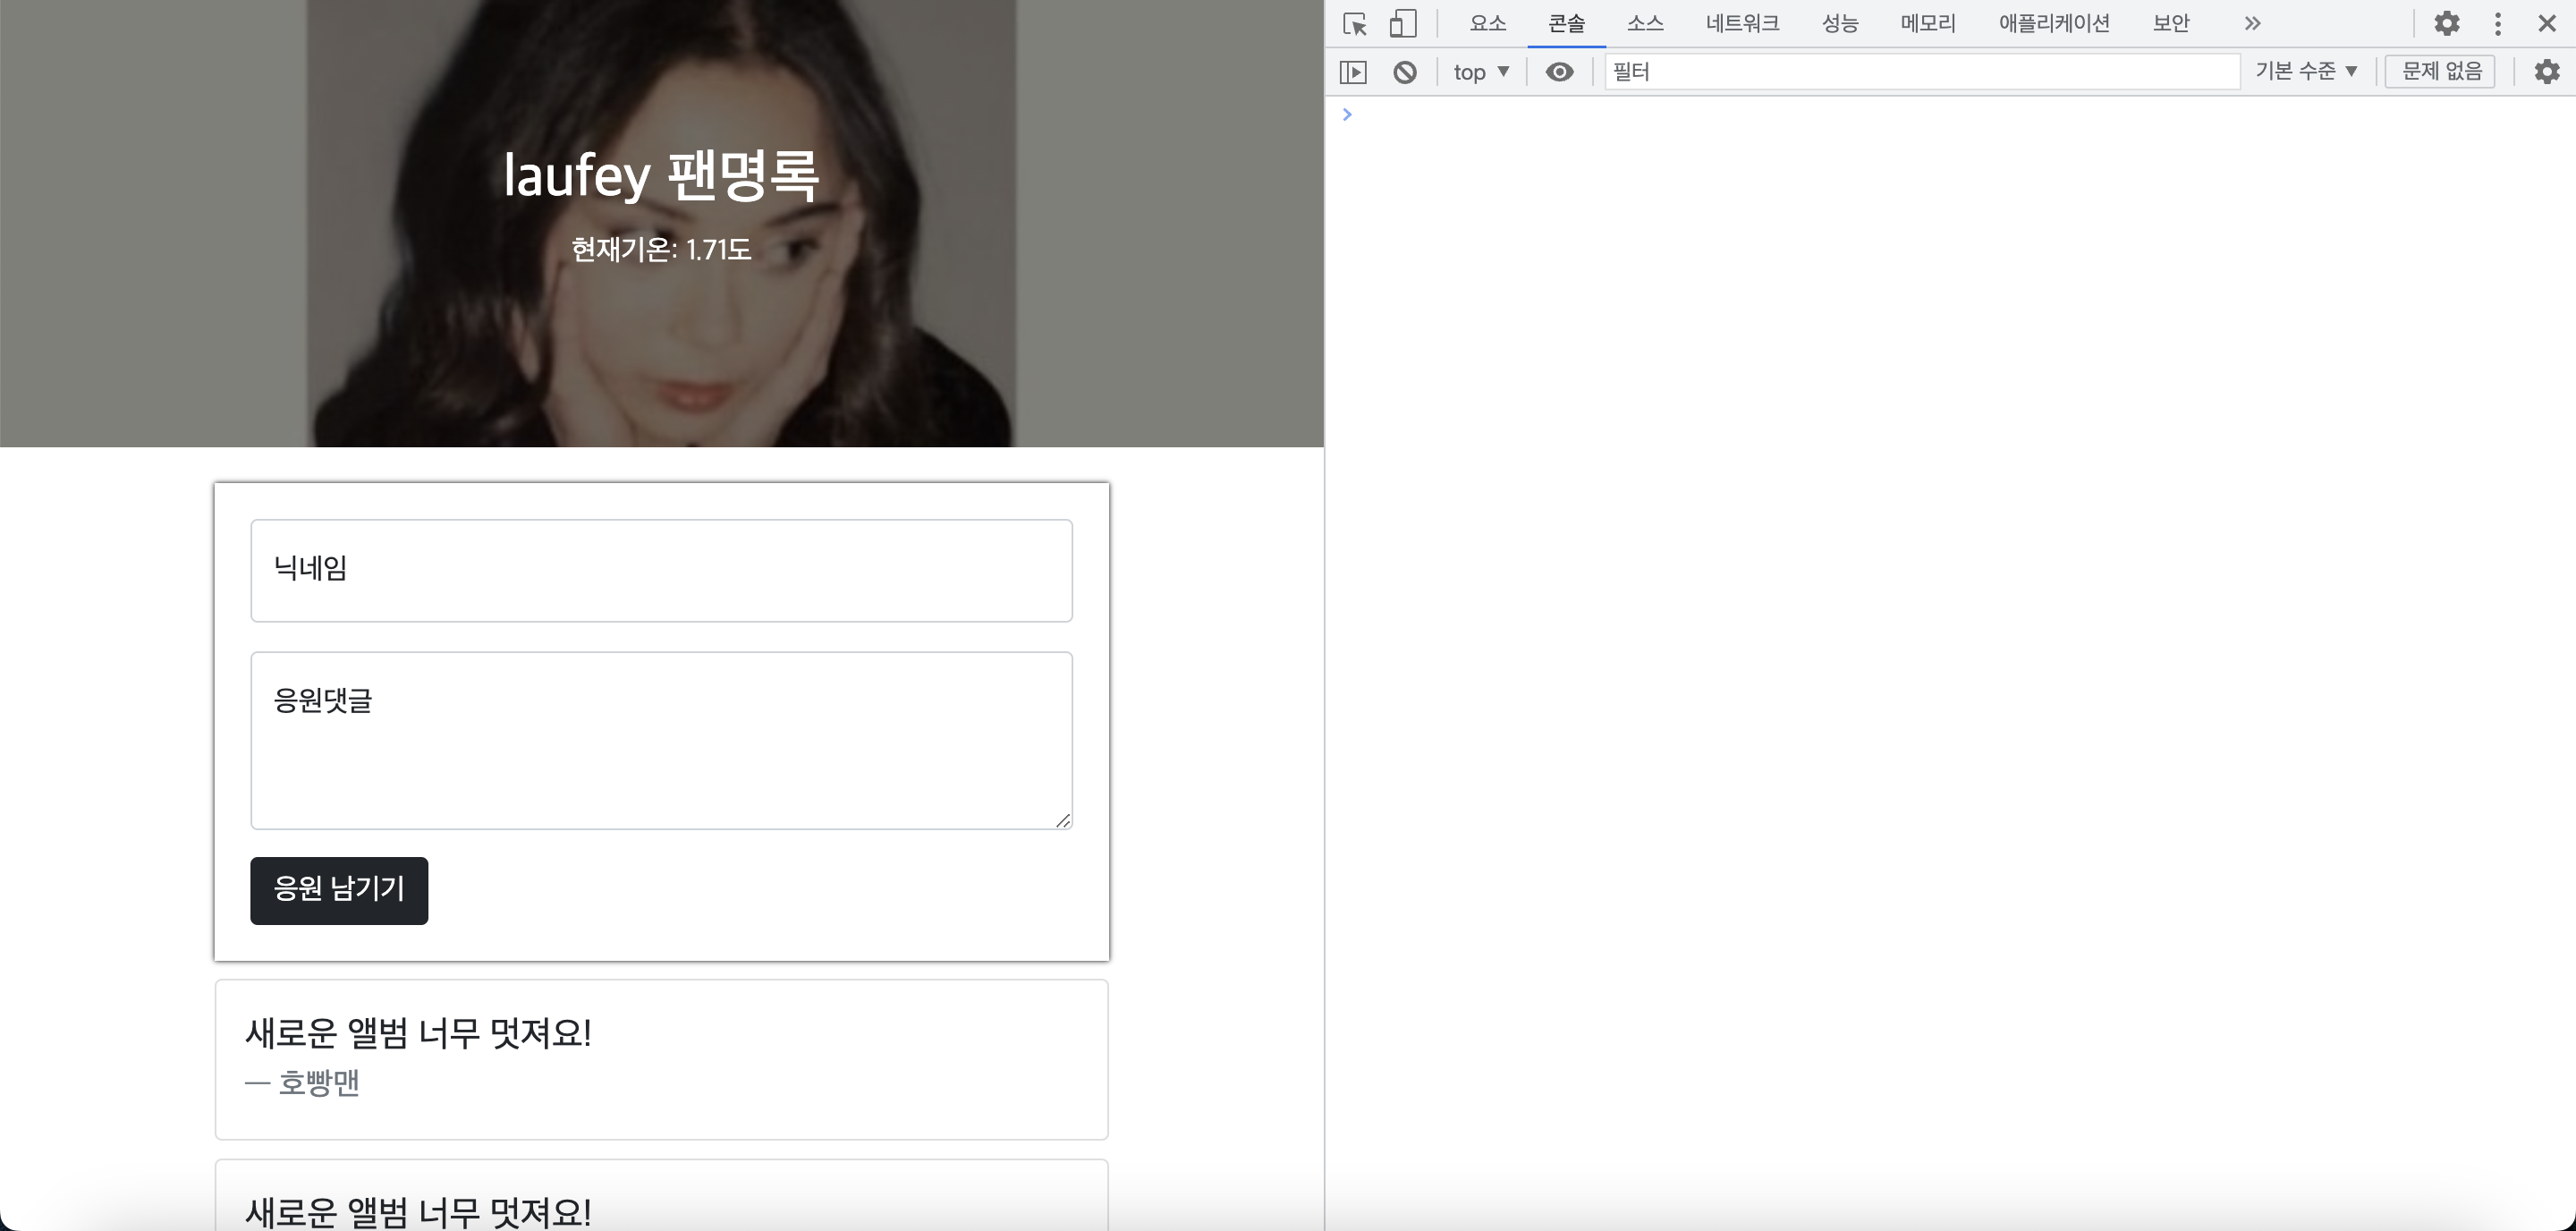Show the console sidebar icon
This screenshot has height=1231, width=2576.
click(x=1353, y=72)
